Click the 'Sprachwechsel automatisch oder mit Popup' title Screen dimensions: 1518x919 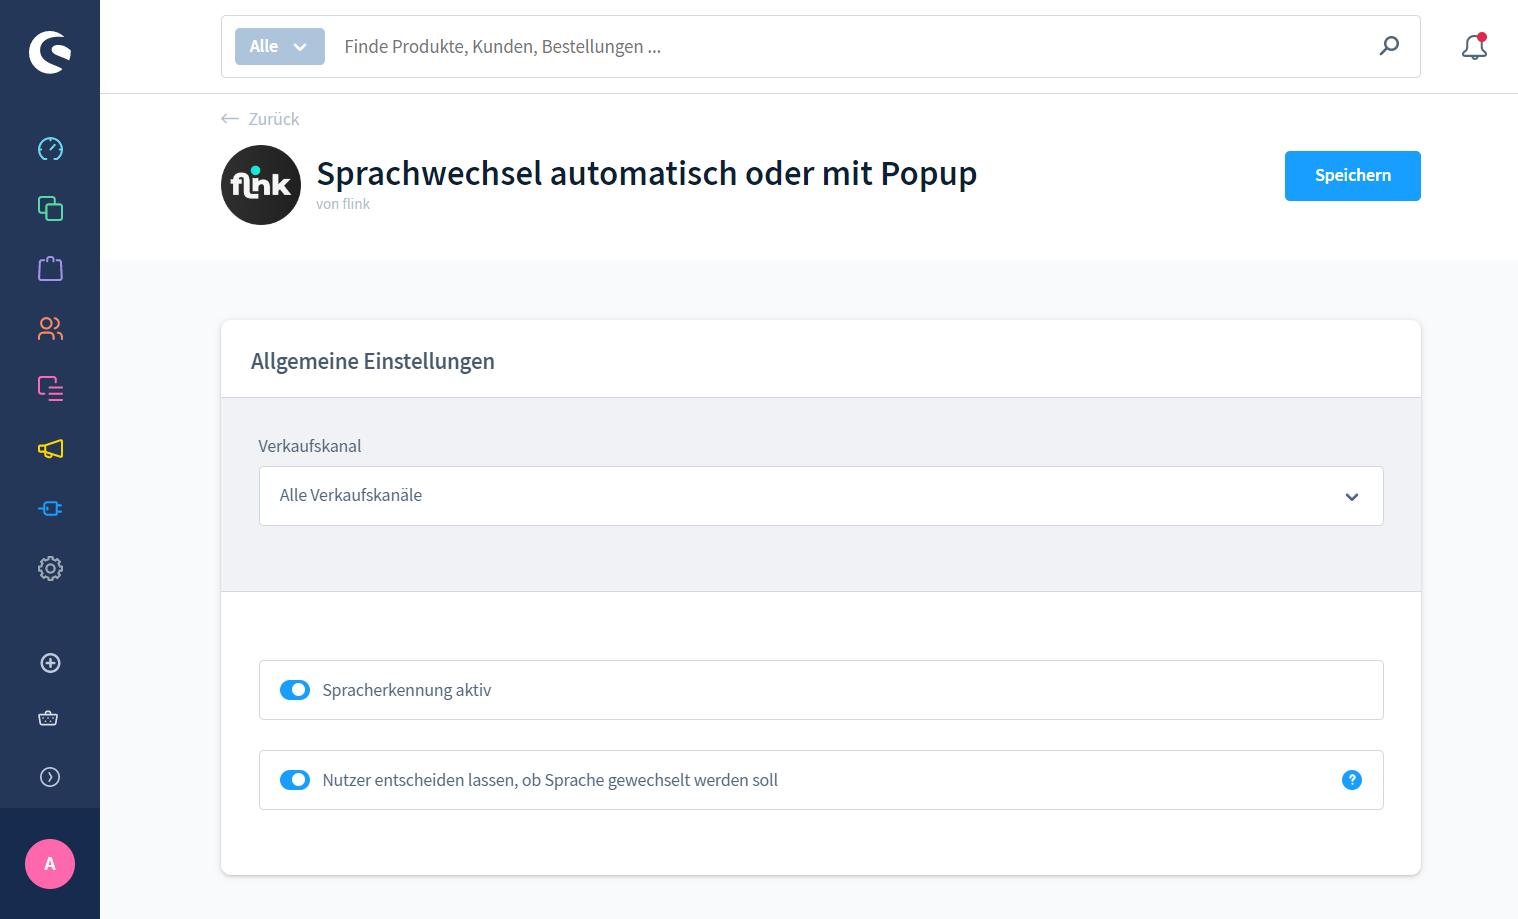[x=647, y=174]
